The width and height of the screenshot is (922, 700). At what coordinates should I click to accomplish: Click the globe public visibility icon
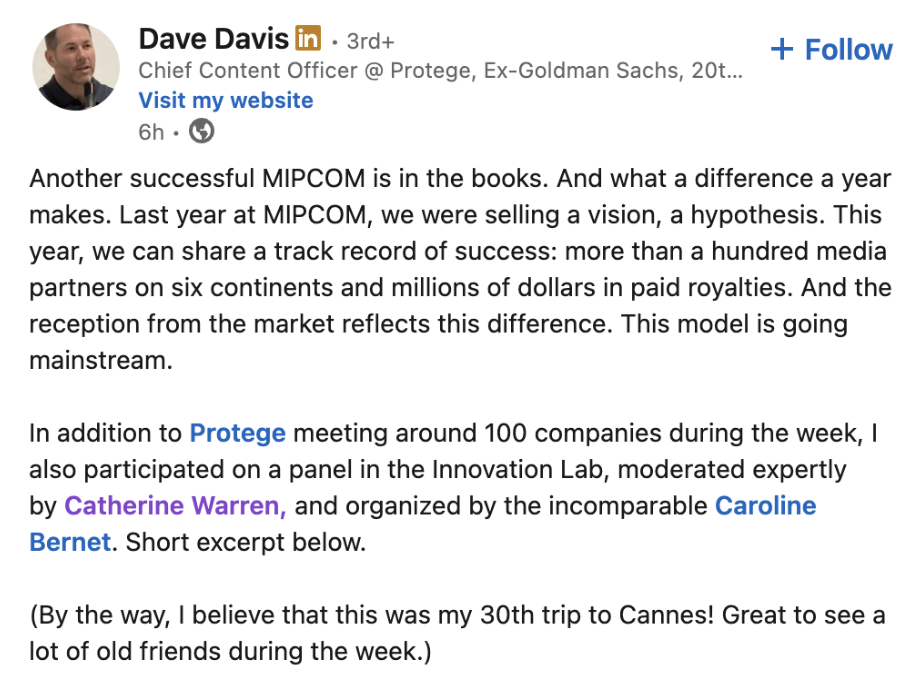click(201, 131)
